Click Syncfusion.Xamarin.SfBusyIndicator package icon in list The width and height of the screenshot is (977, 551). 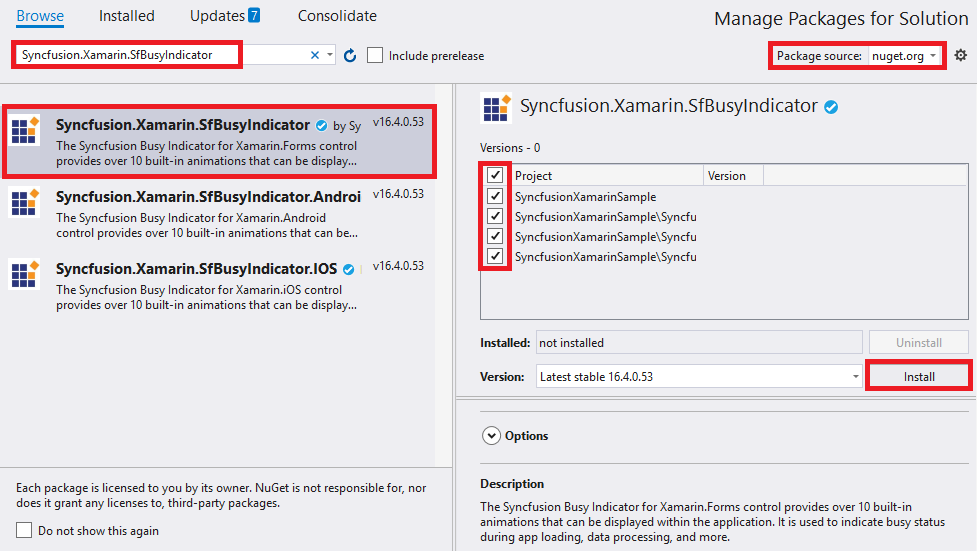tap(25, 132)
